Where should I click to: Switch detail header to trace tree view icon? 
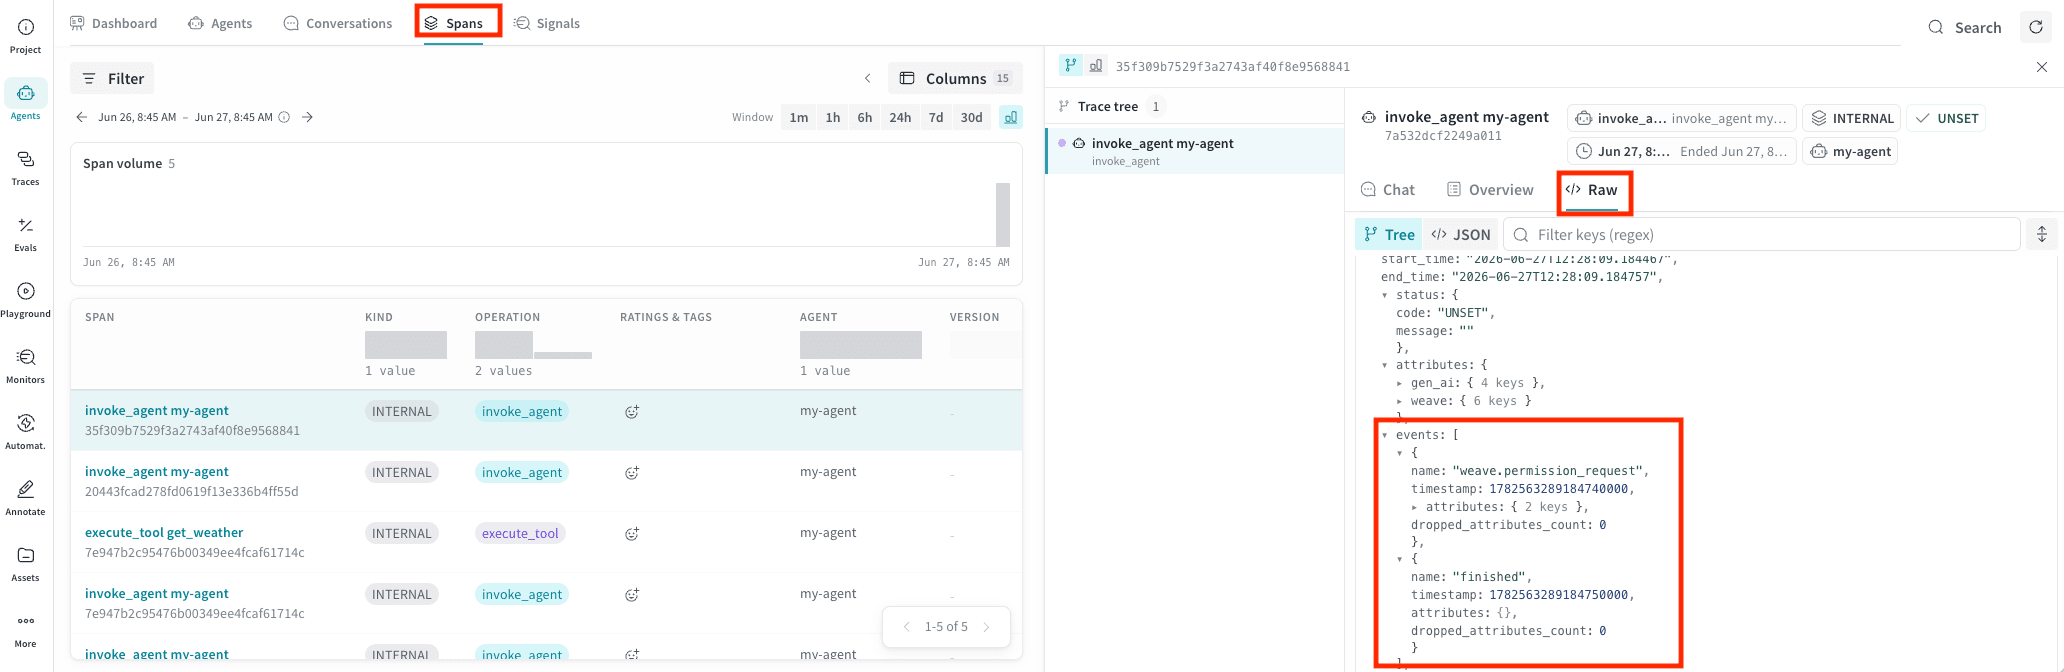1071,65
